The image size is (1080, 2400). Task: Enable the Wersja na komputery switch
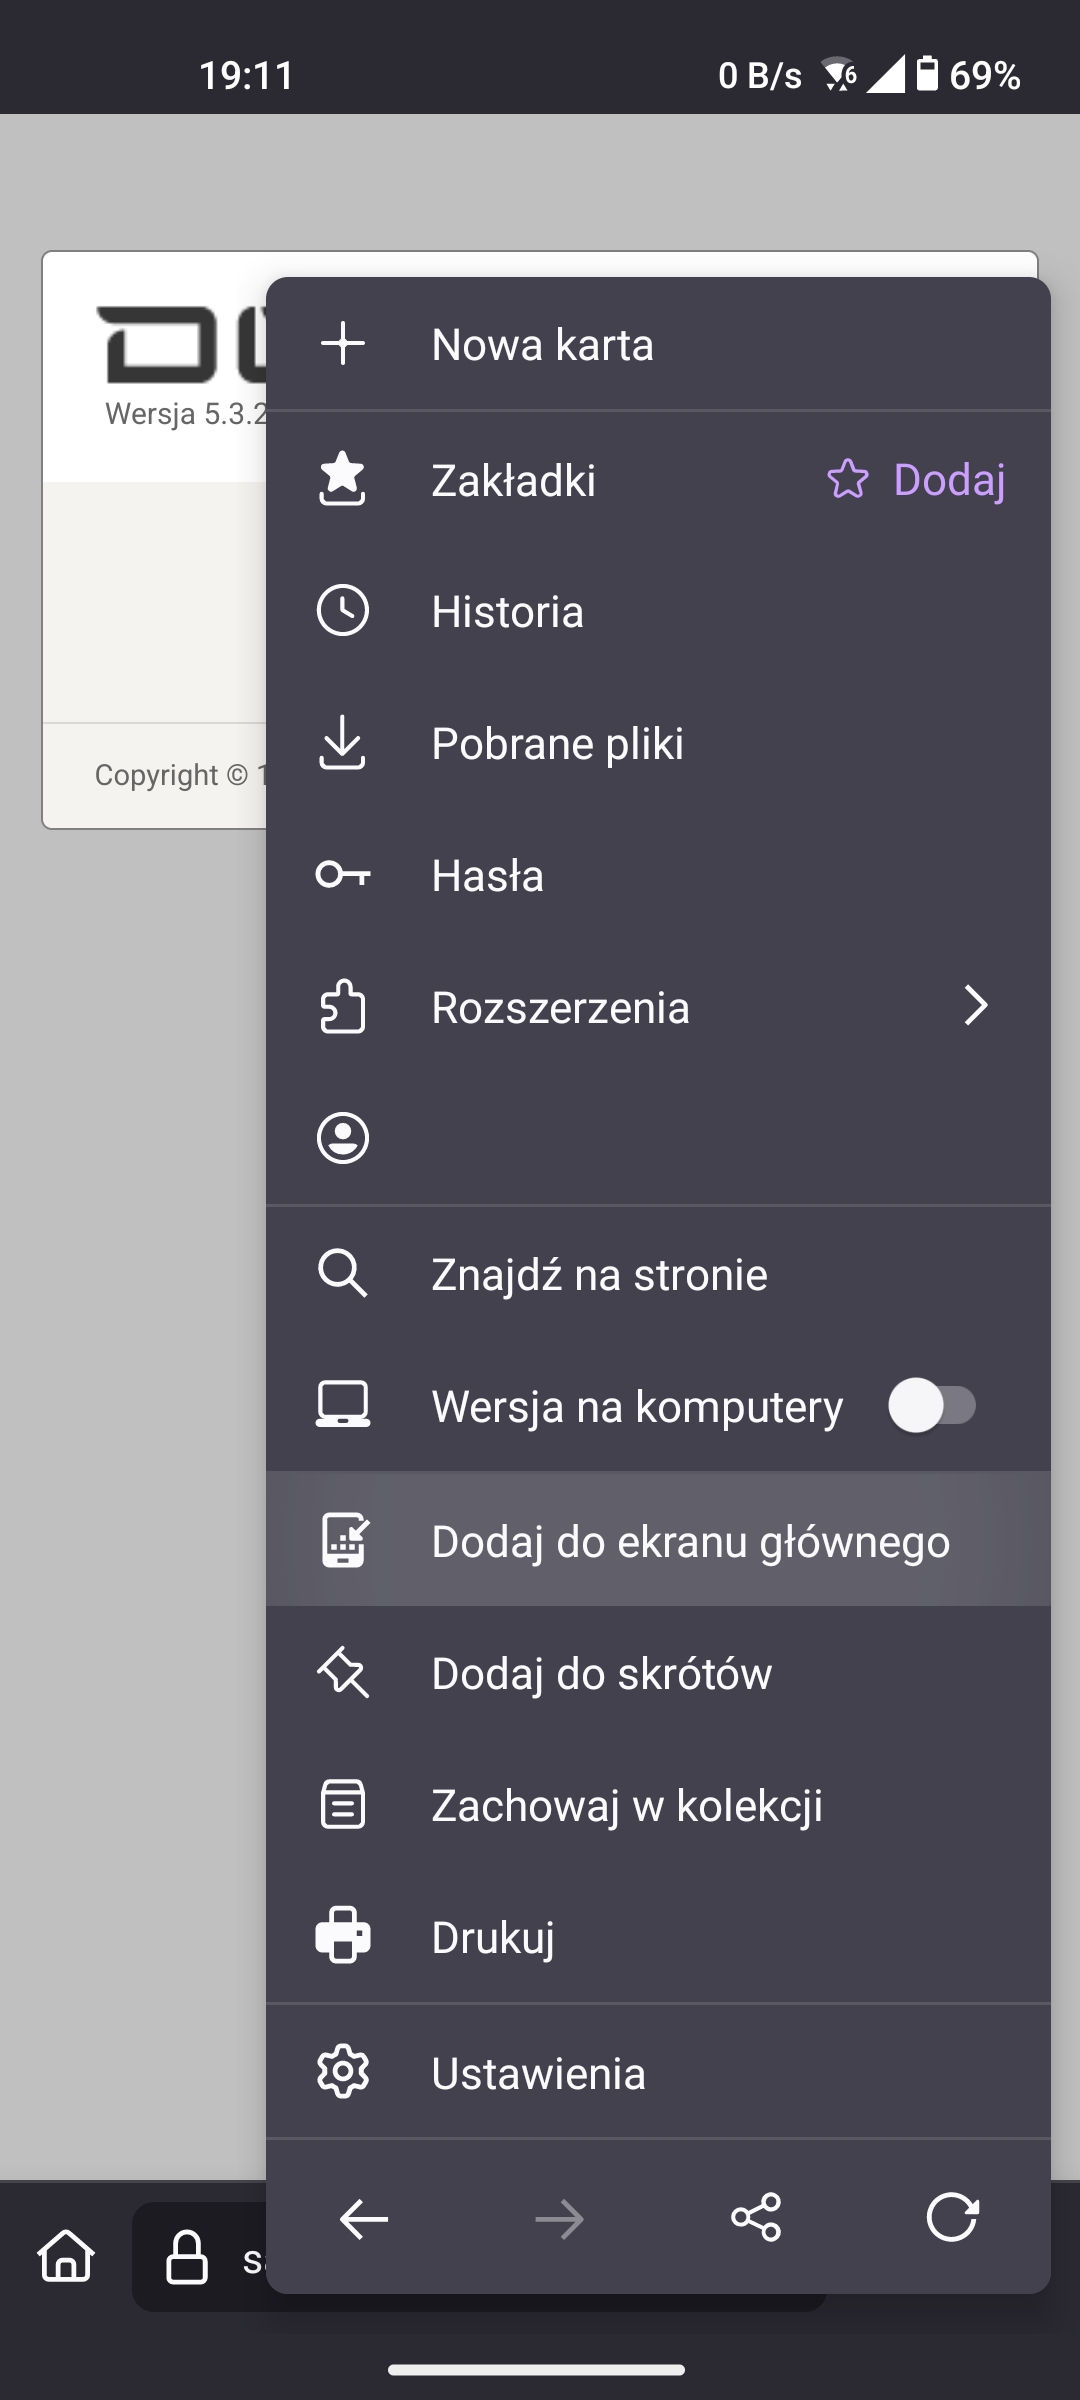coord(932,1406)
